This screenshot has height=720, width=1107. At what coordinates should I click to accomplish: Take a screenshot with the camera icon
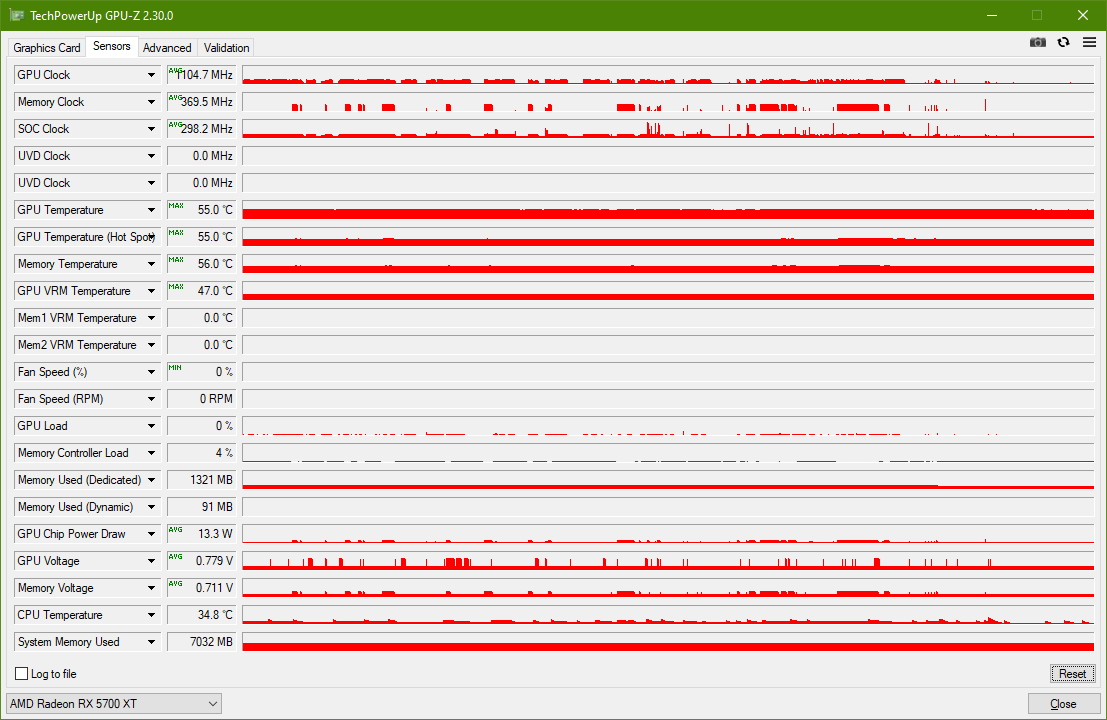point(1037,42)
